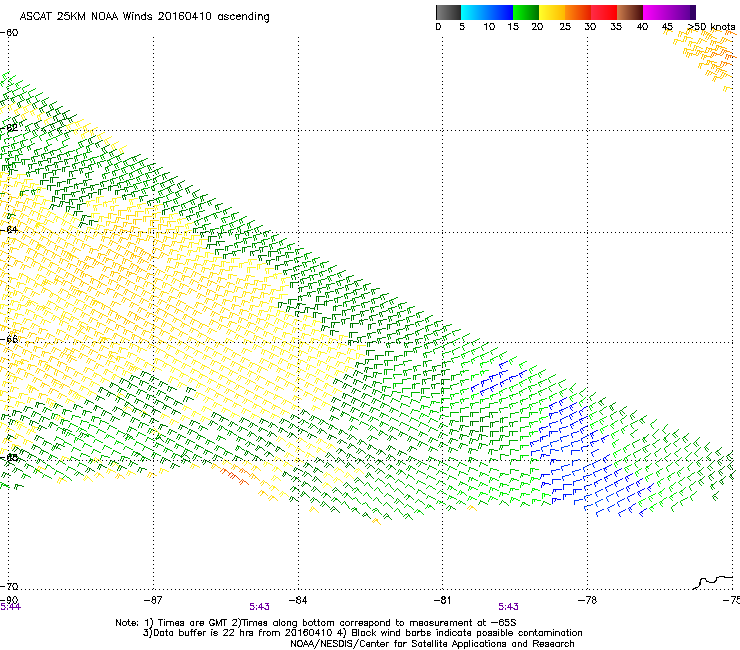Click the NOAA/NESDIS credit line
This screenshot has width=740, height=650.
(x=432, y=644)
